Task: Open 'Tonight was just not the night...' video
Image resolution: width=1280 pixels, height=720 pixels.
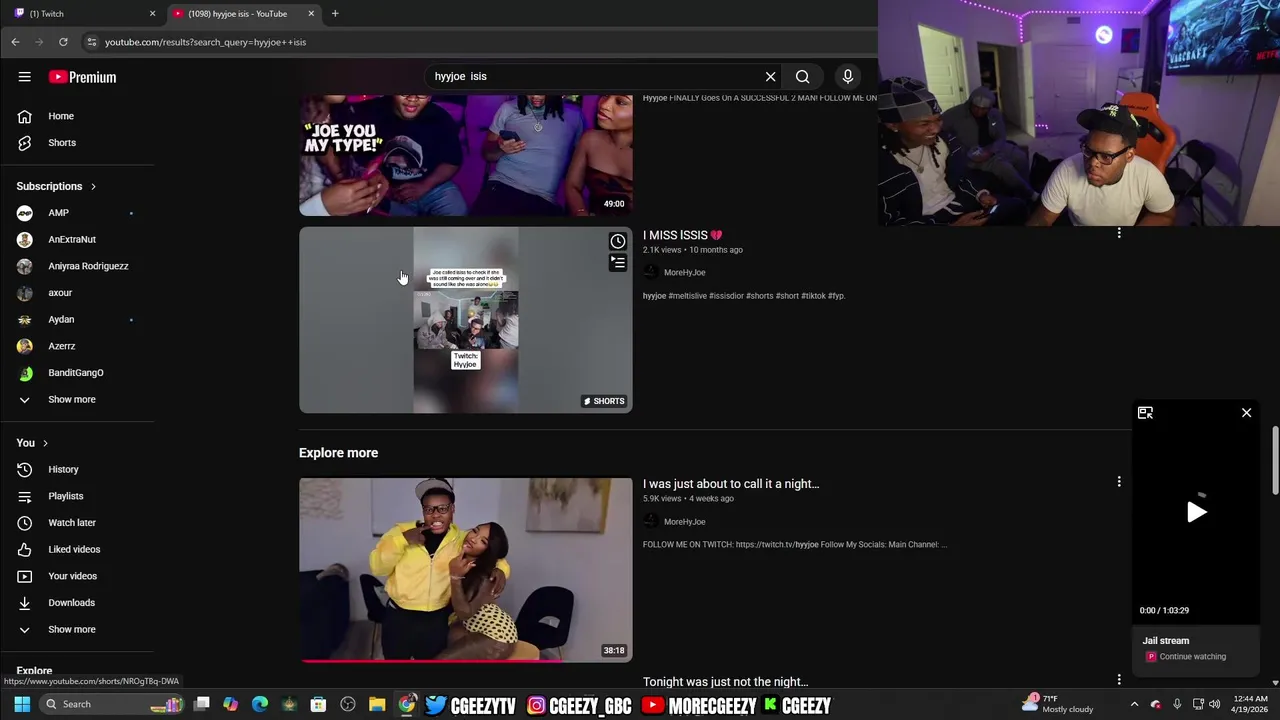Action: coord(725,682)
